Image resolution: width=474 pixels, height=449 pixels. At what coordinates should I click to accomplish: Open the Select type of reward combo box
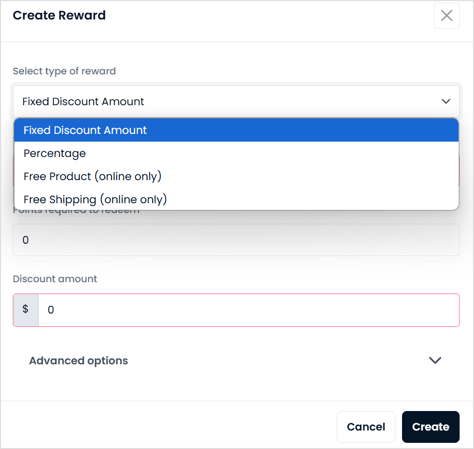point(236,101)
